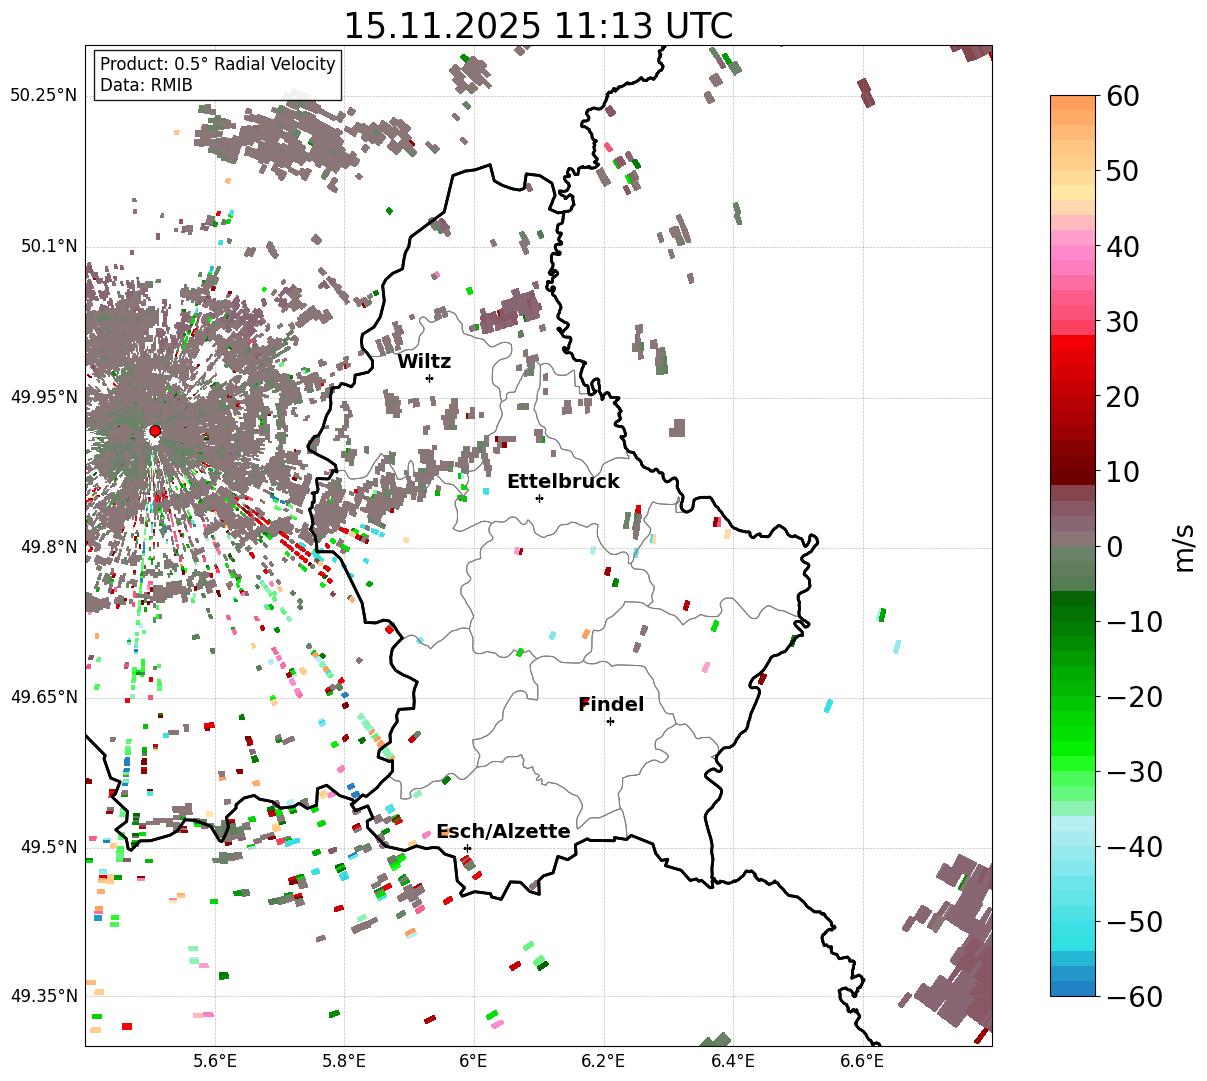Viewport: 1207px width, 1081px height.
Task: Click the colorbar tick label 0
Action: point(1116,546)
